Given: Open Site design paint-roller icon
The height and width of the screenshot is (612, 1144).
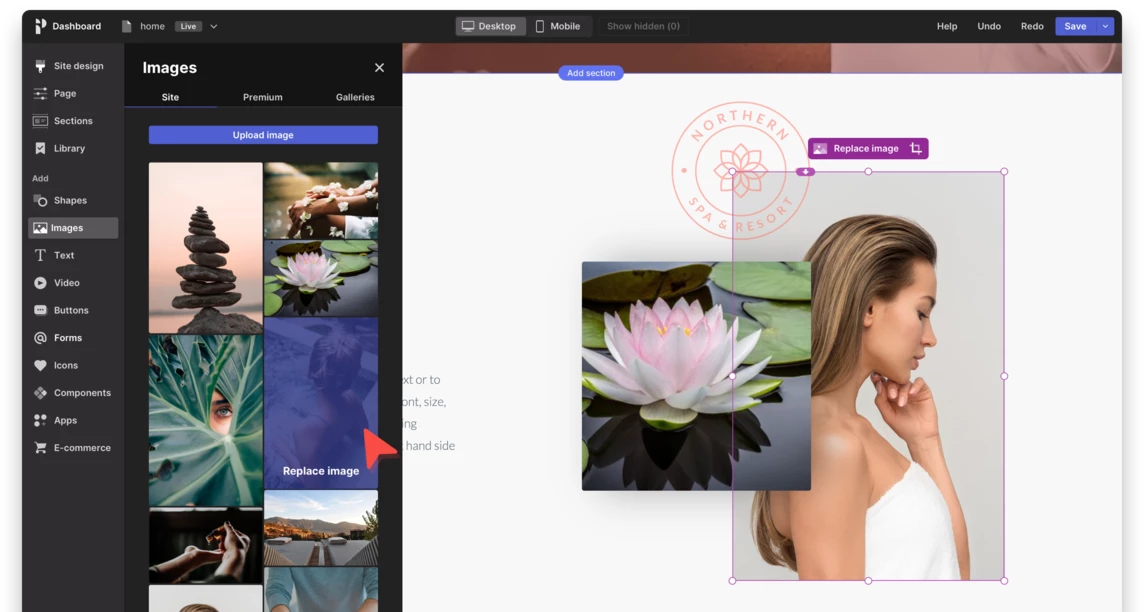Looking at the screenshot, I should click(40, 66).
